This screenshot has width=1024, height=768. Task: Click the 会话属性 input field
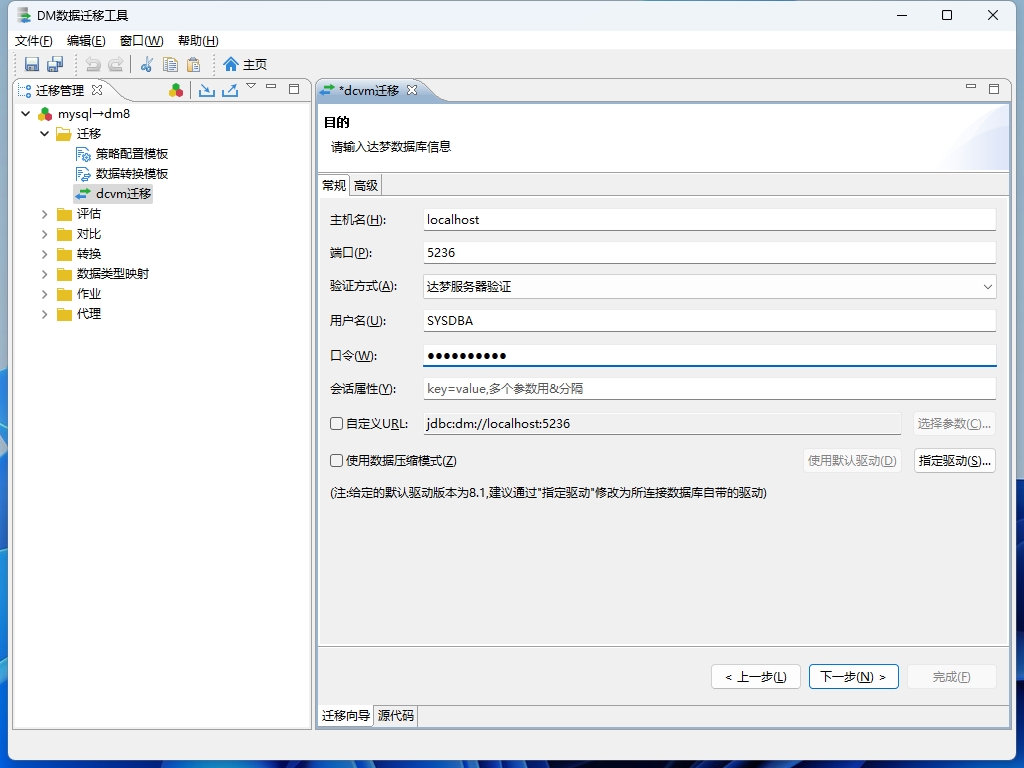click(709, 389)
